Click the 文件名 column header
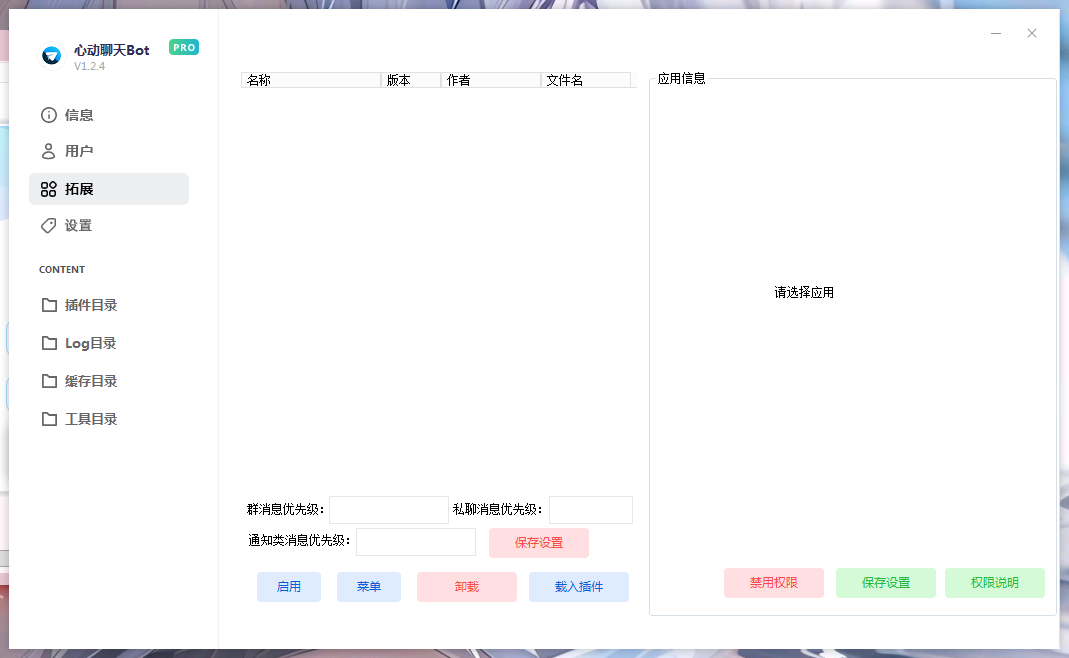1069x658 pixels. tap(585, 80)
